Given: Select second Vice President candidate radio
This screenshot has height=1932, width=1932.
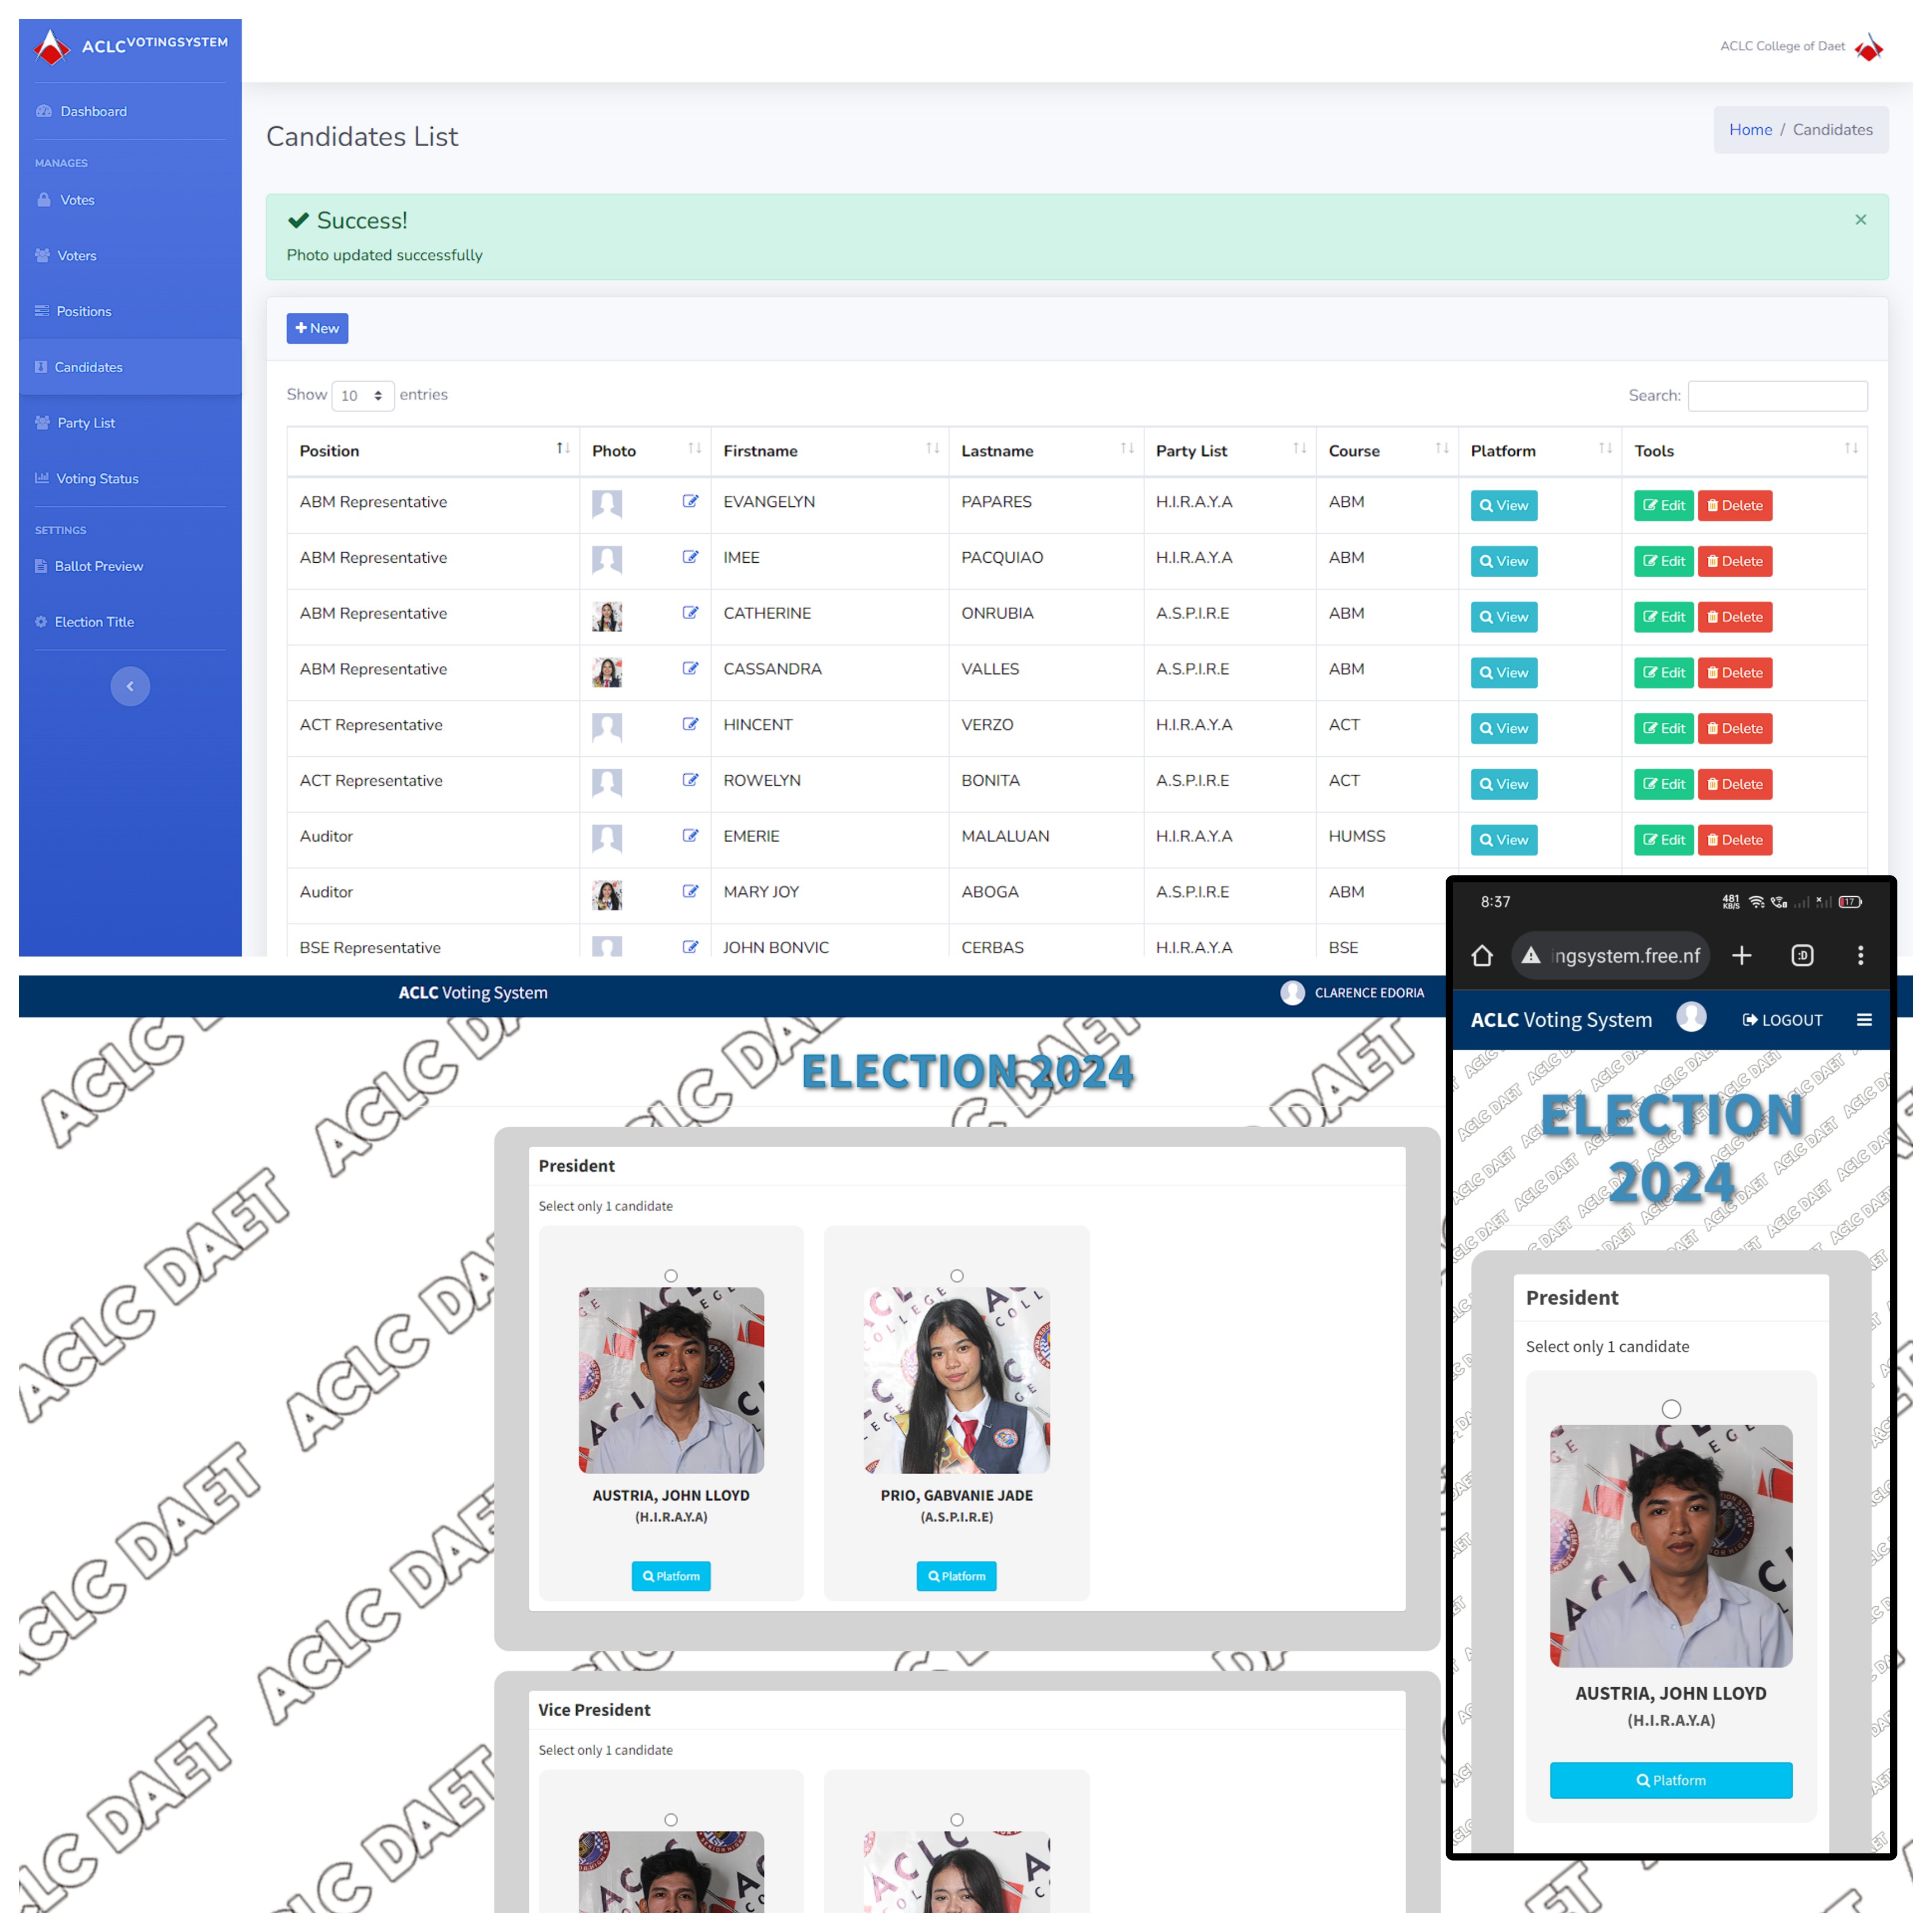Looking at the screenshot, I should pos(957,1820).
